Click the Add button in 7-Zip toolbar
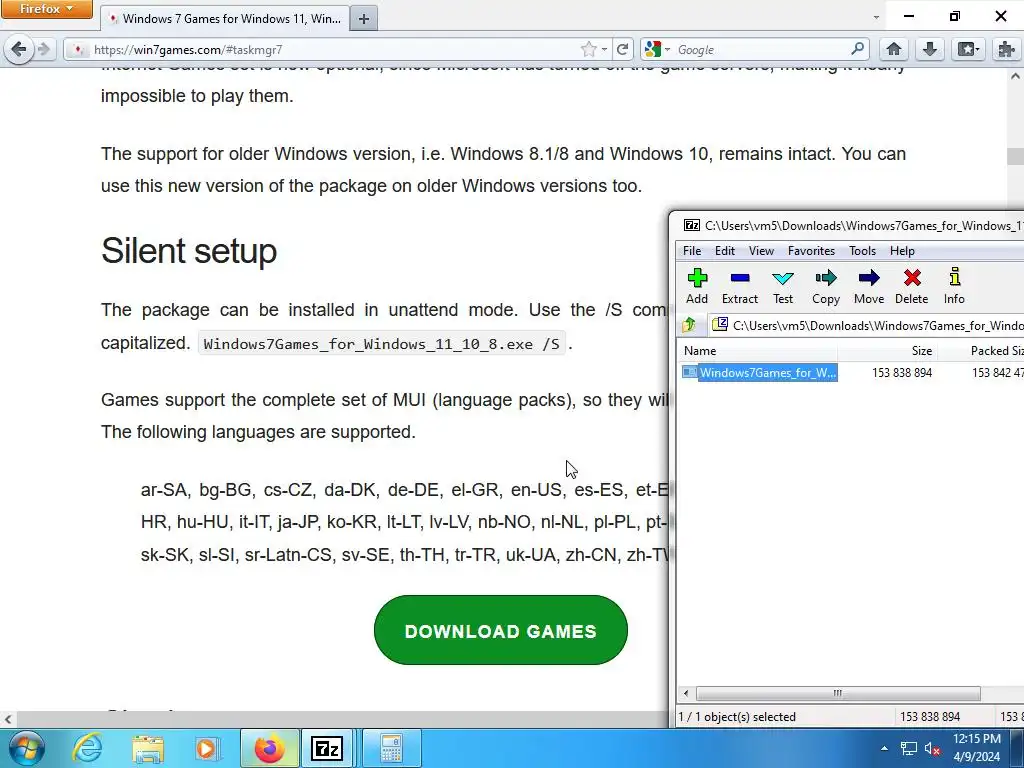The height and width of the screenshot is (768, 1024). (x=697, y=286)
